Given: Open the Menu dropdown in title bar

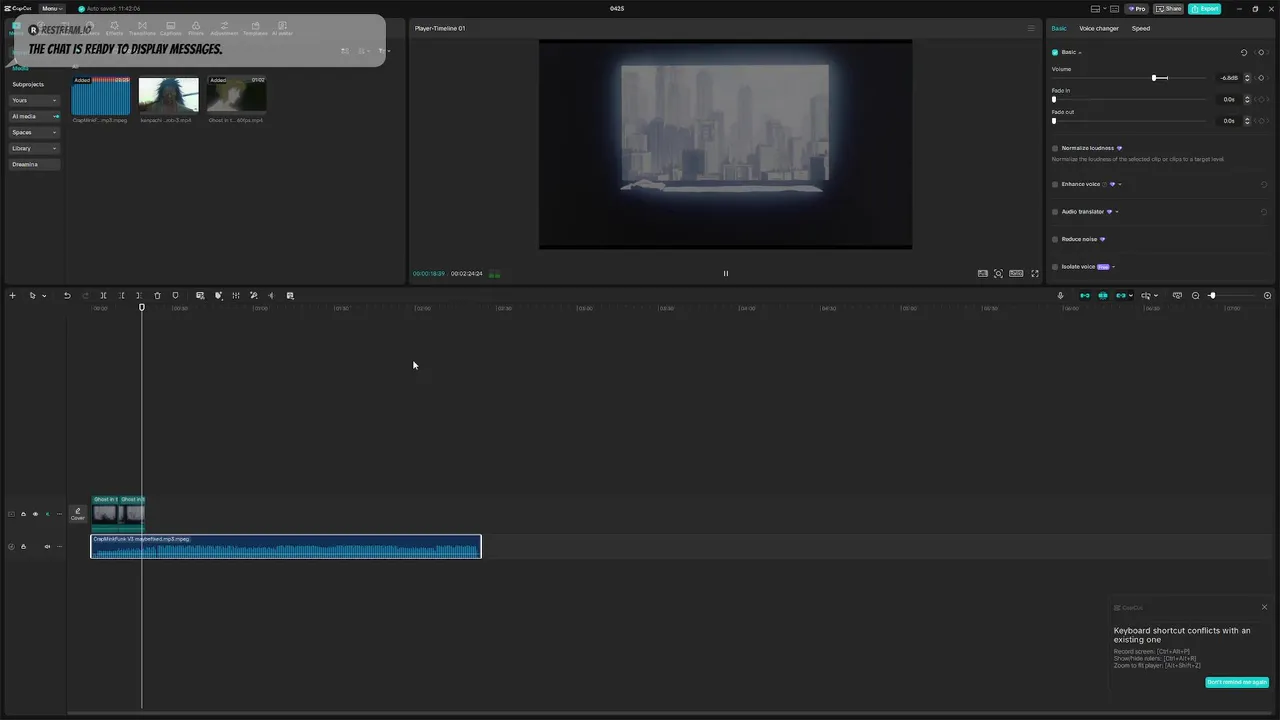Looking at the screenshot, I should coord(52,8).
